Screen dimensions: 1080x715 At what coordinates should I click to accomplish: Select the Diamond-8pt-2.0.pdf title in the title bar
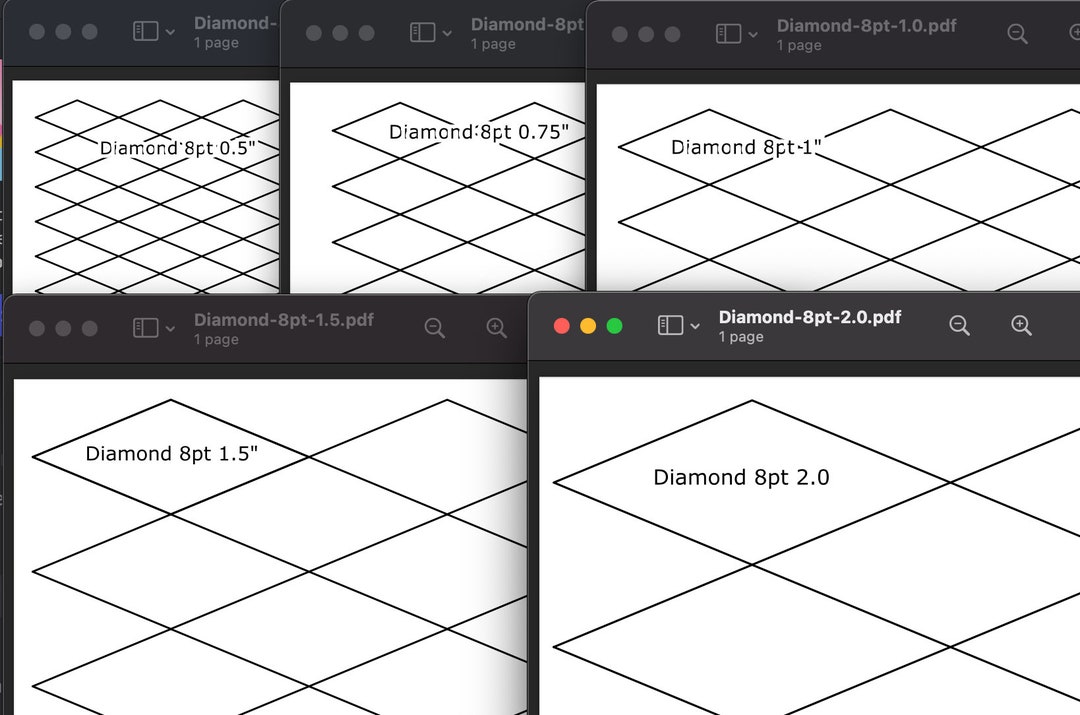(x=810, y=317)
